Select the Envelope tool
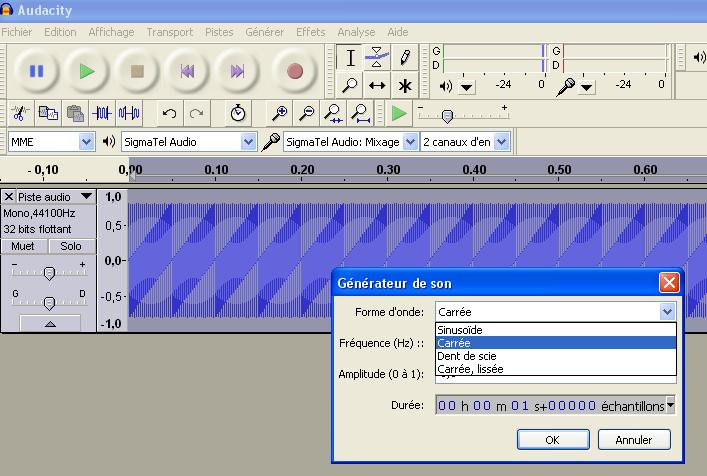Image resolution: width=707 pixels, height=476 pixels. (x=377, y=58)
